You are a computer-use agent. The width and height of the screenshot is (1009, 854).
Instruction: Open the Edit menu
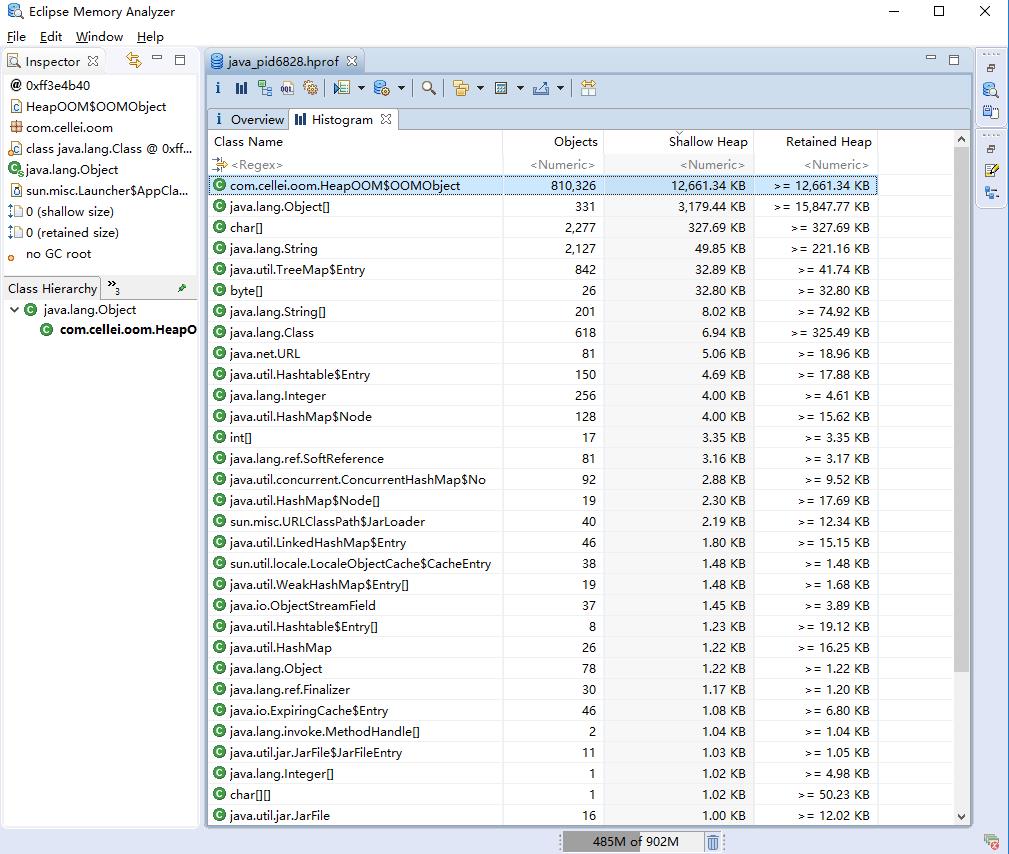click(51, 37)
